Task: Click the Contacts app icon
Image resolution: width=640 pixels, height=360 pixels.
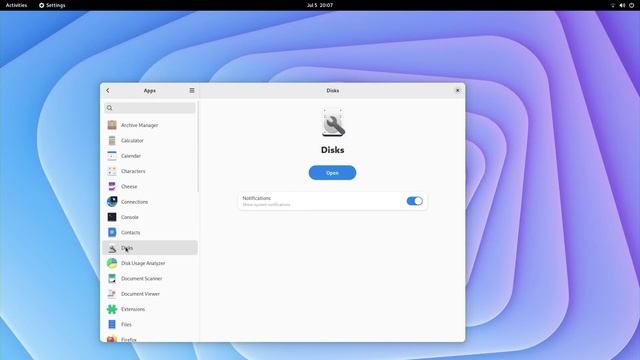Action: (112, 232)
